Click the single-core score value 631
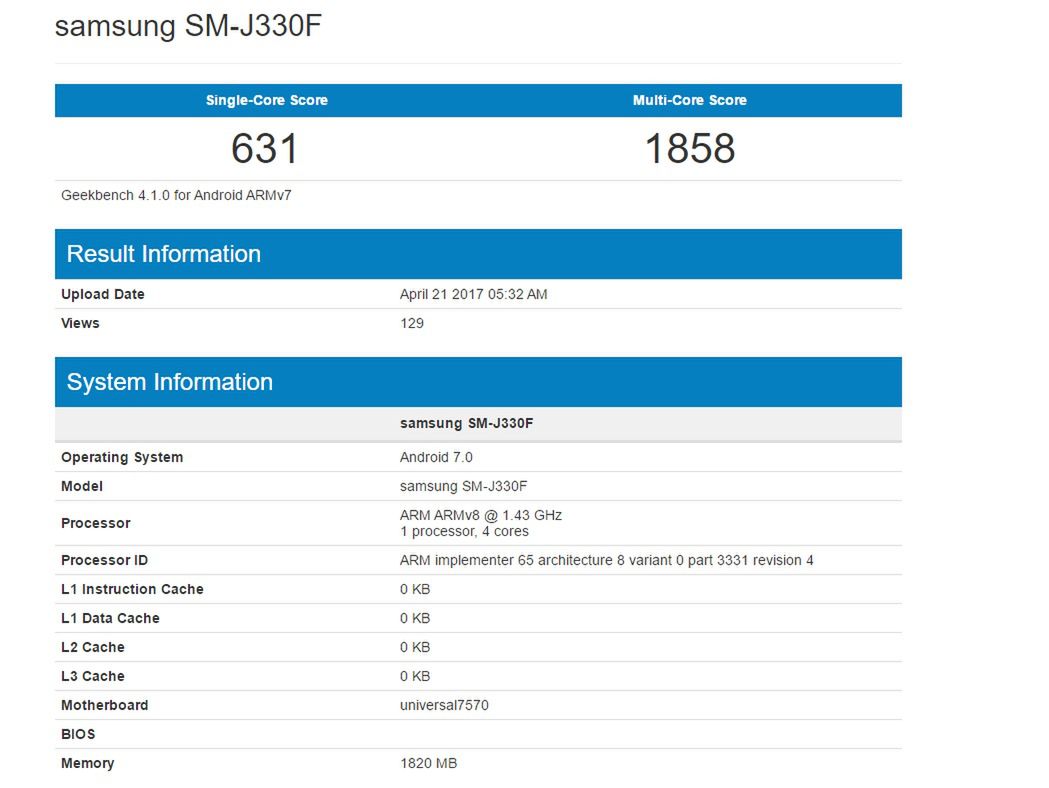This screenshot has height=788, width=1049. click(266, 149)
